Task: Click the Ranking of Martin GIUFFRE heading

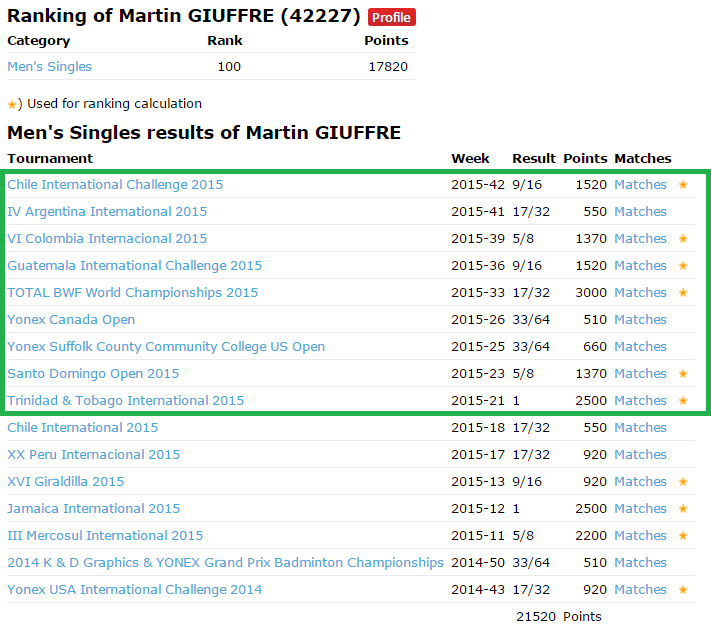Action: 184,16
